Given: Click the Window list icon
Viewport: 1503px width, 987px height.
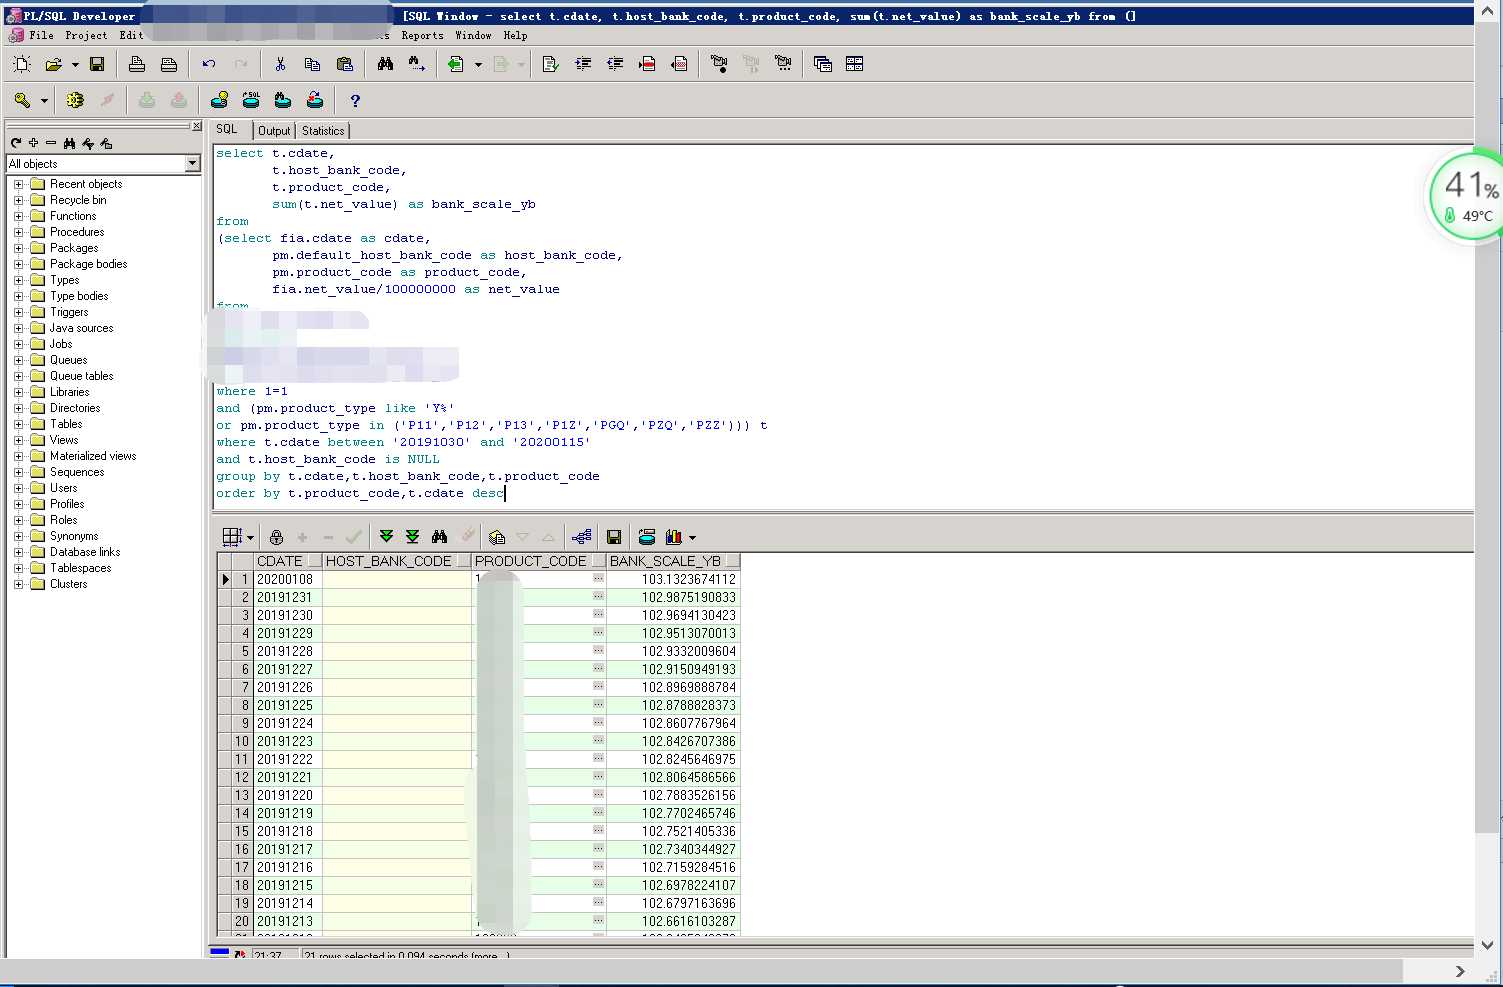Looking at the screenshot, I should (x=823, y=64).
